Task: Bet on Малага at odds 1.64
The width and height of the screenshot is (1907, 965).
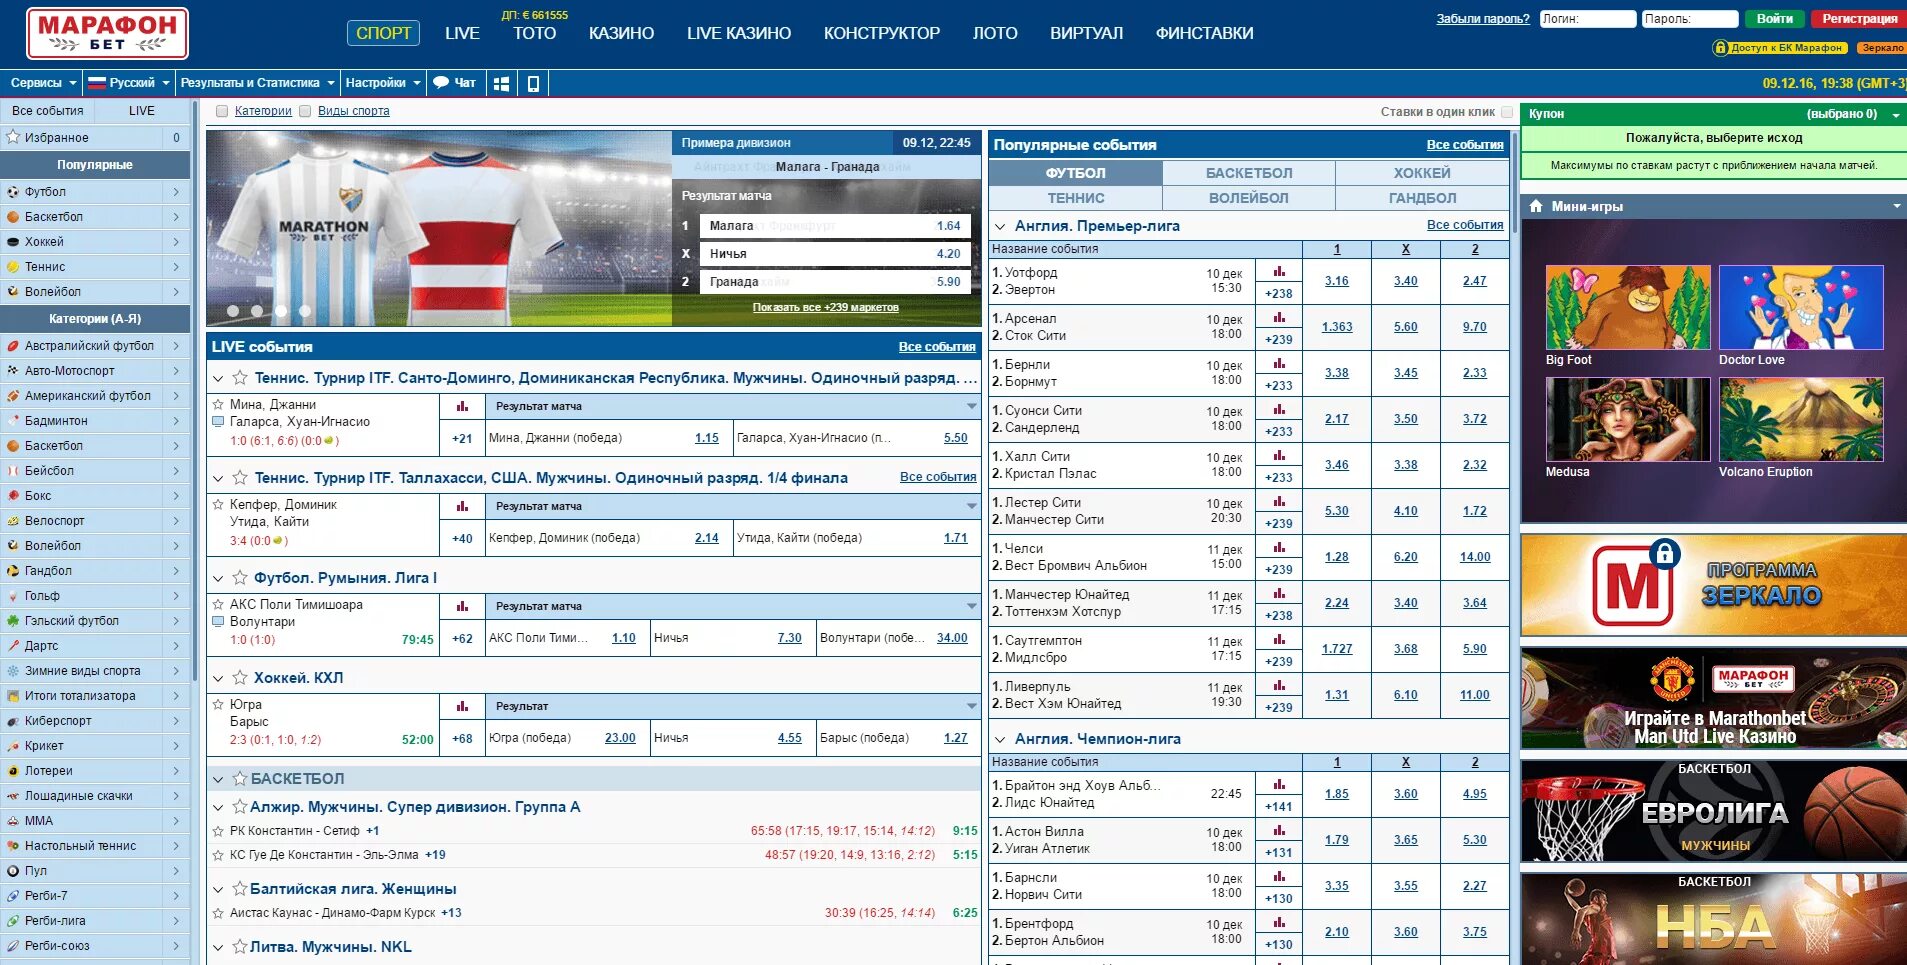Action: pyautogui.click(x=833, y=226)
